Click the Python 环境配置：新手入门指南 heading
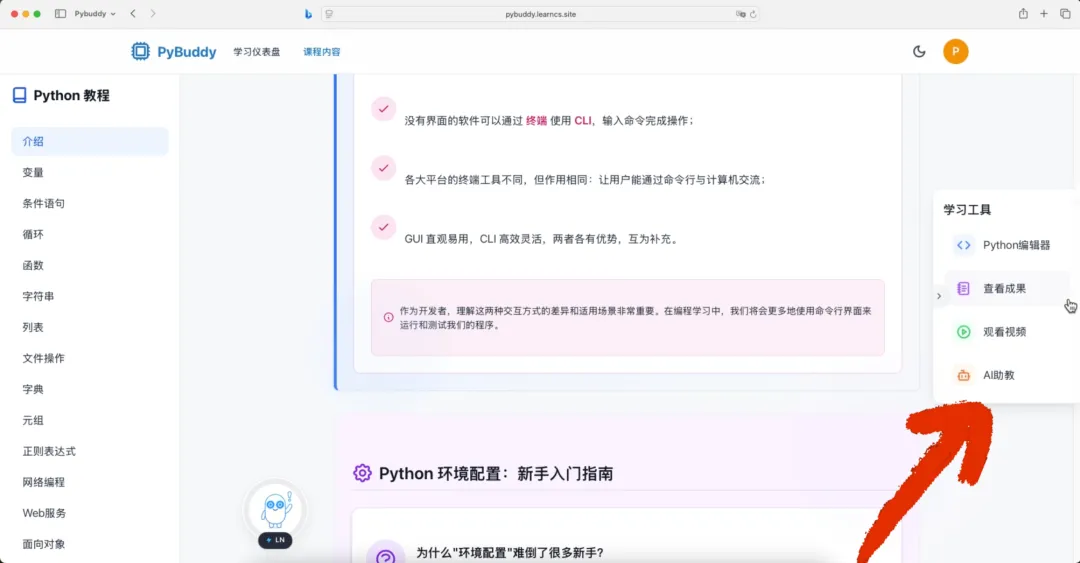The height and width of the screenshot is (563, 1080). click(x=496, y=473)
